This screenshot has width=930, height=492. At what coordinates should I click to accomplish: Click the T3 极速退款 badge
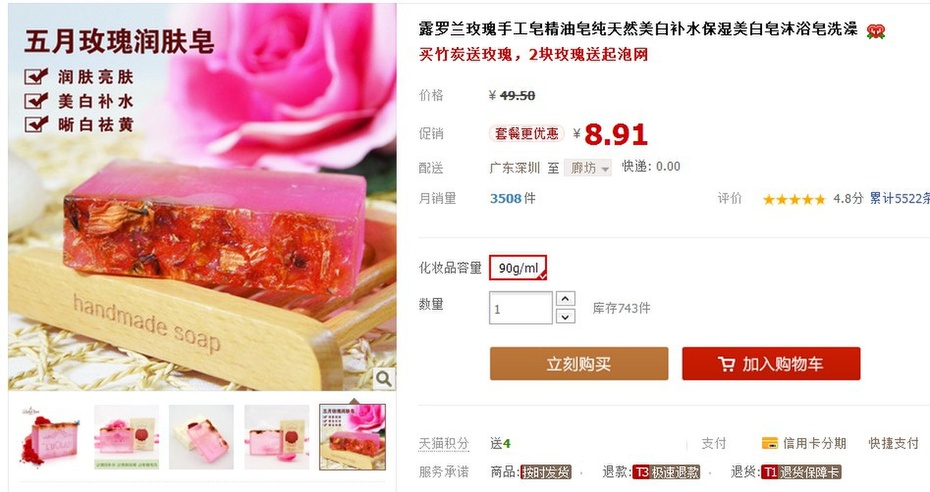click(666, 472)
